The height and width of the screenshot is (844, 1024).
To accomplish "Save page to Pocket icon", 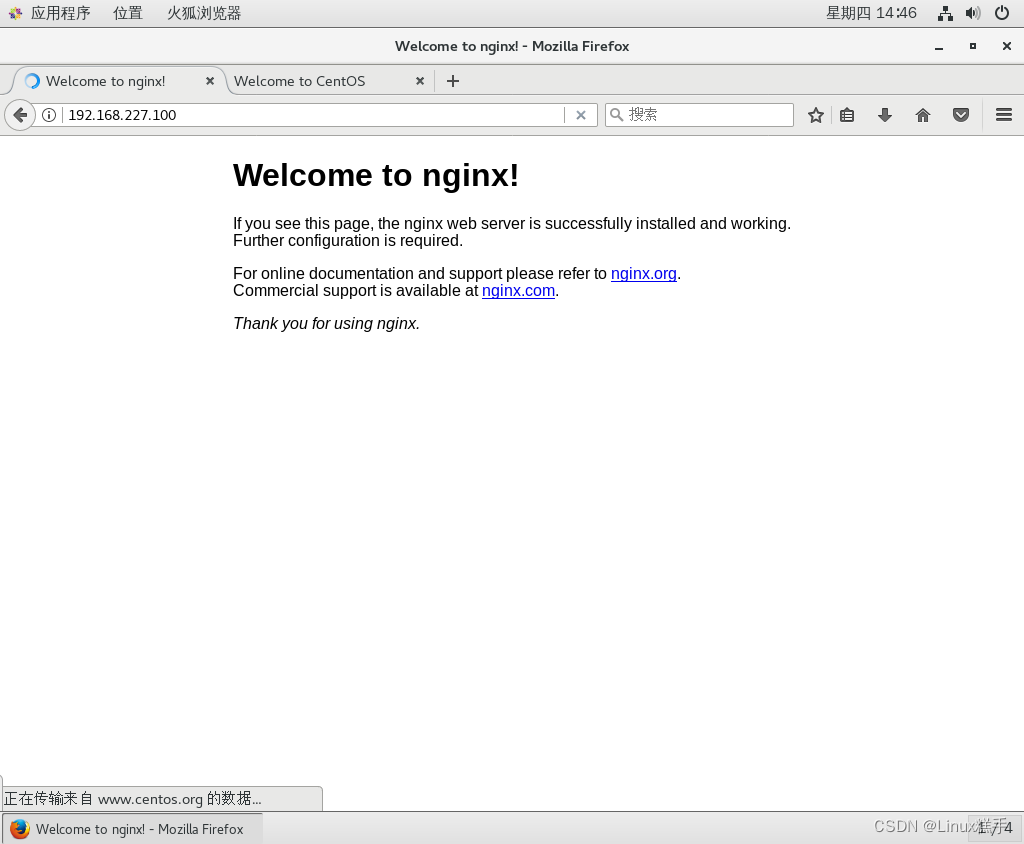I will 960,114.
